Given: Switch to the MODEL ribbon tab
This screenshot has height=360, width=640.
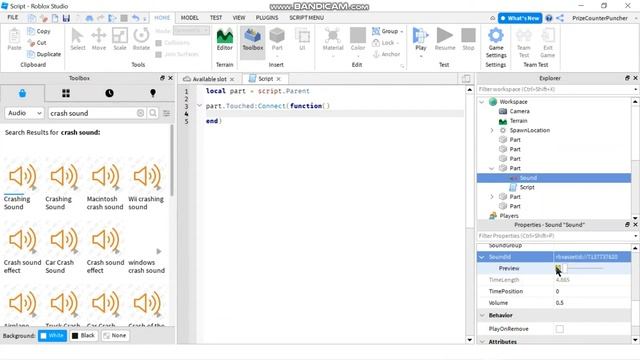Looking at the screenshot, I should coord(189,18).
